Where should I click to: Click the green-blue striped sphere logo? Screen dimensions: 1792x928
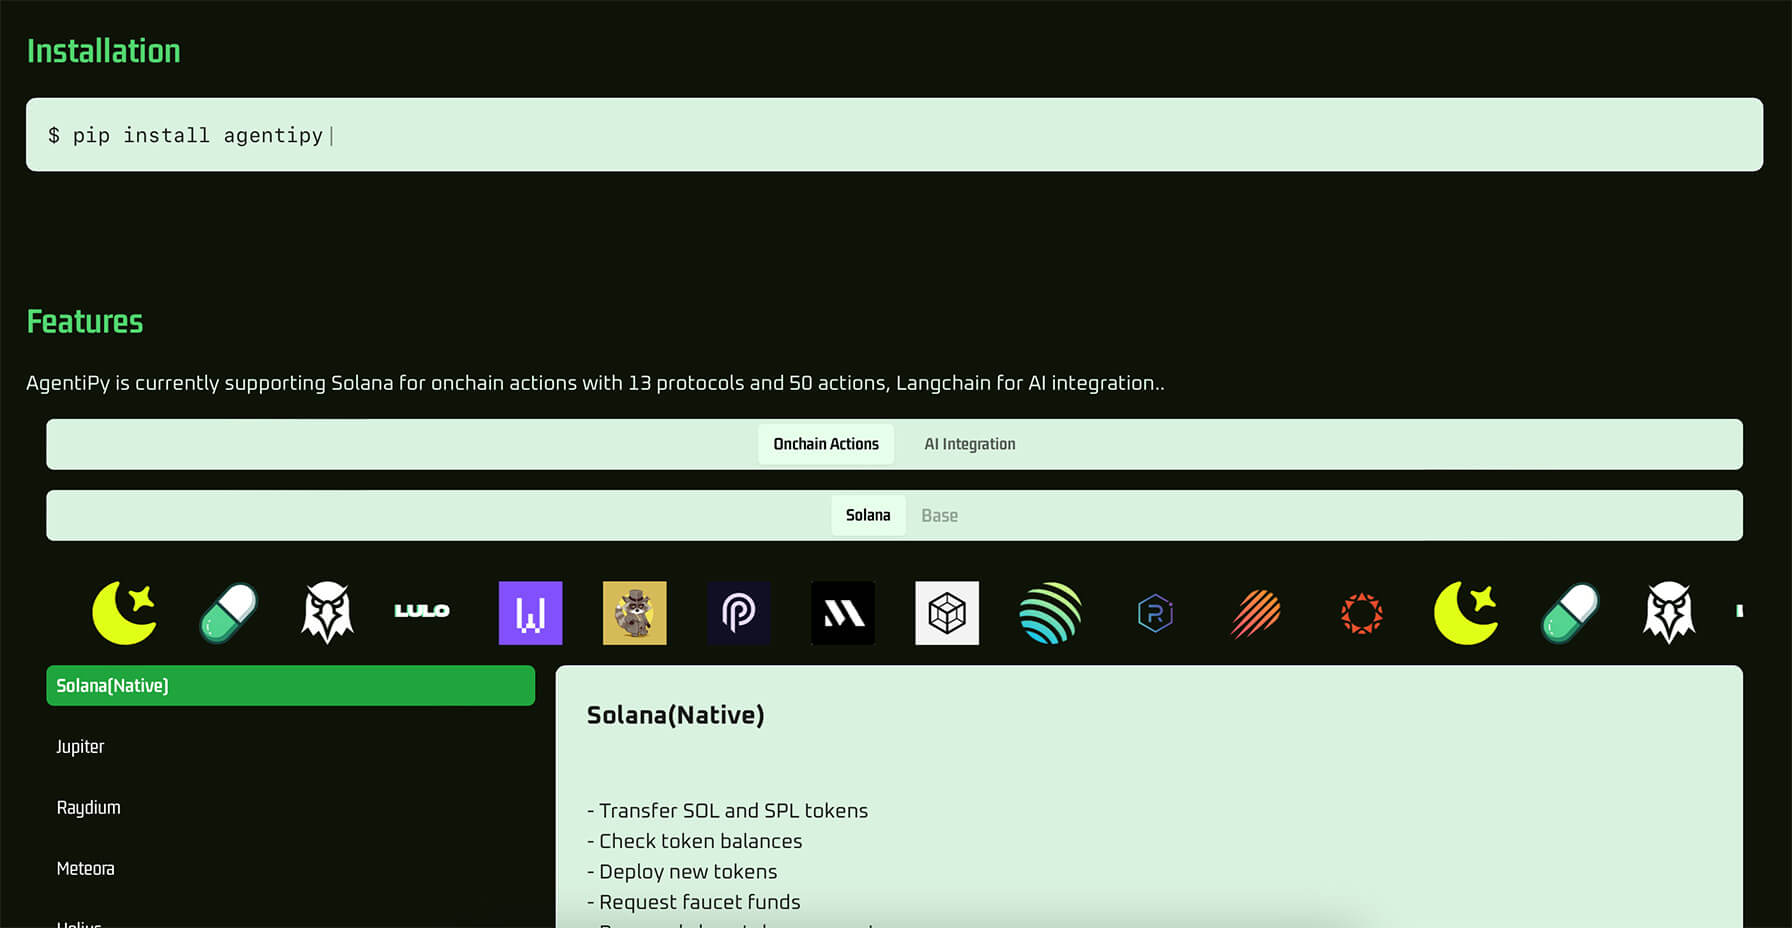[x=1050, y=613]
